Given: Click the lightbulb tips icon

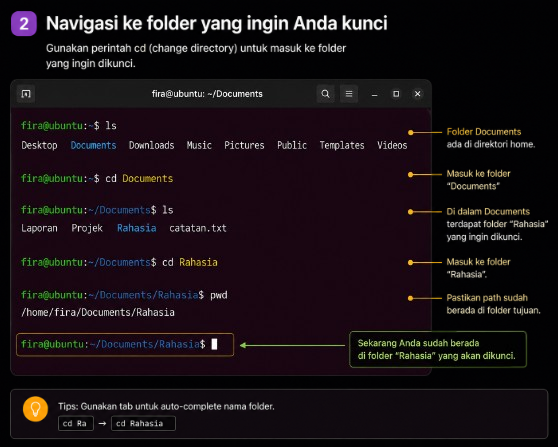Looking at the screenshot, I should [x=35, y=409].
